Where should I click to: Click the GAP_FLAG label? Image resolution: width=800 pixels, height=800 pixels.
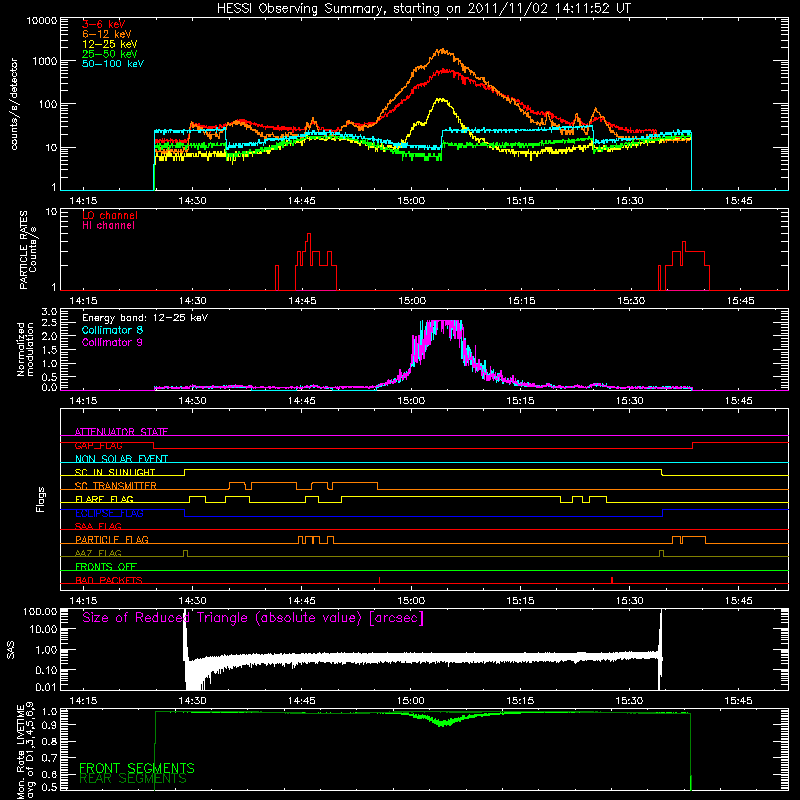click(x=98, y=445)
